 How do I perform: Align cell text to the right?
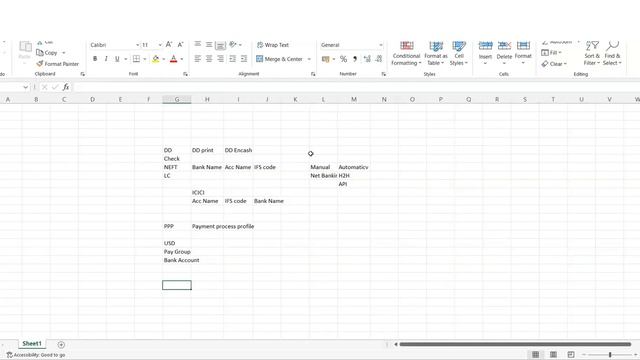(220, 59)
